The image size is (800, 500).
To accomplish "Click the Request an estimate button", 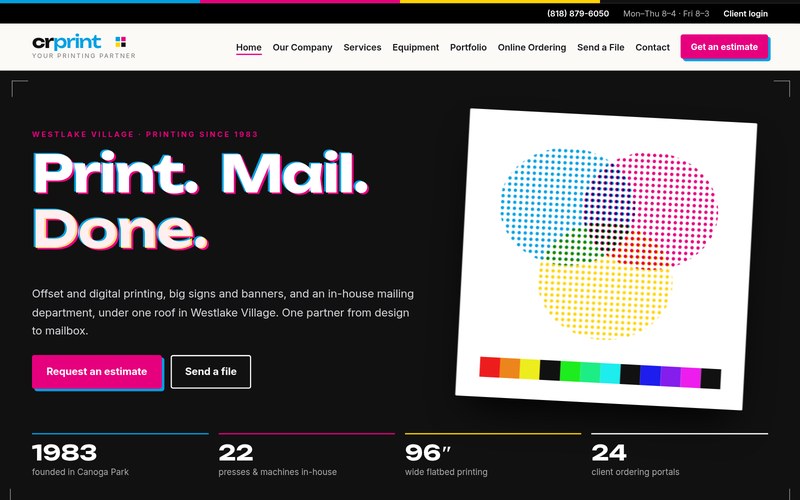I will coord(96,371).
